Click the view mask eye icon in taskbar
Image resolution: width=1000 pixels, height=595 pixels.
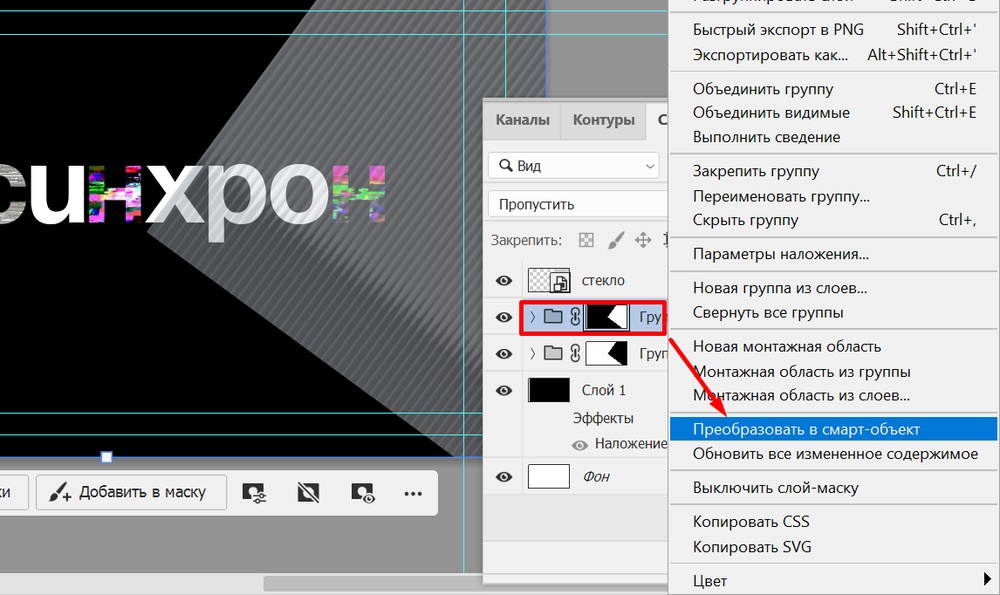[x=361, y=492]
